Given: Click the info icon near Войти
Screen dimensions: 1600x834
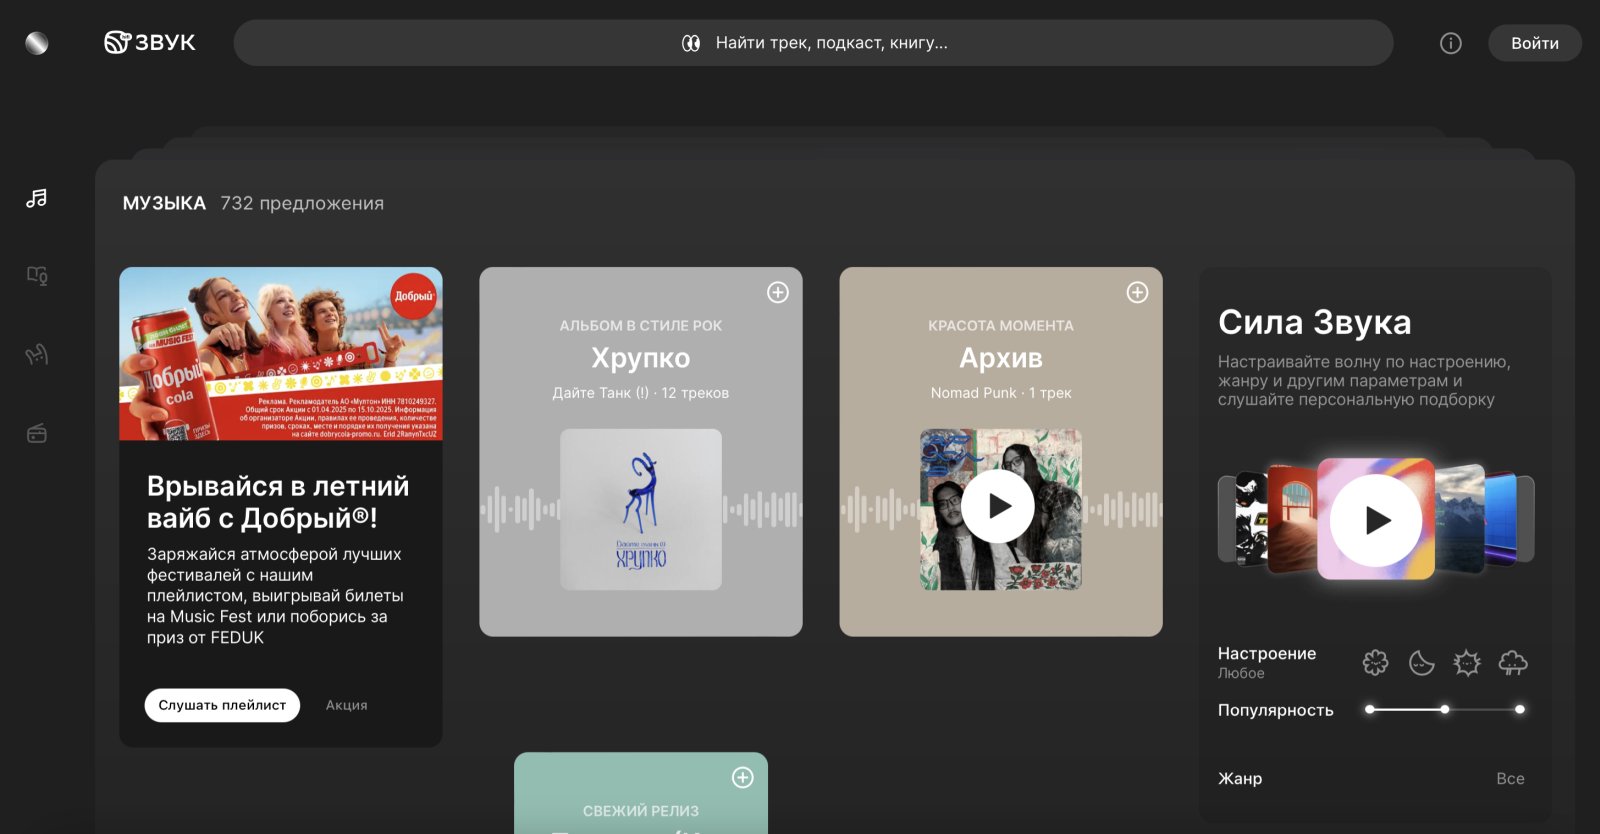Looking at the screenshot, I should pos(1450,43).
